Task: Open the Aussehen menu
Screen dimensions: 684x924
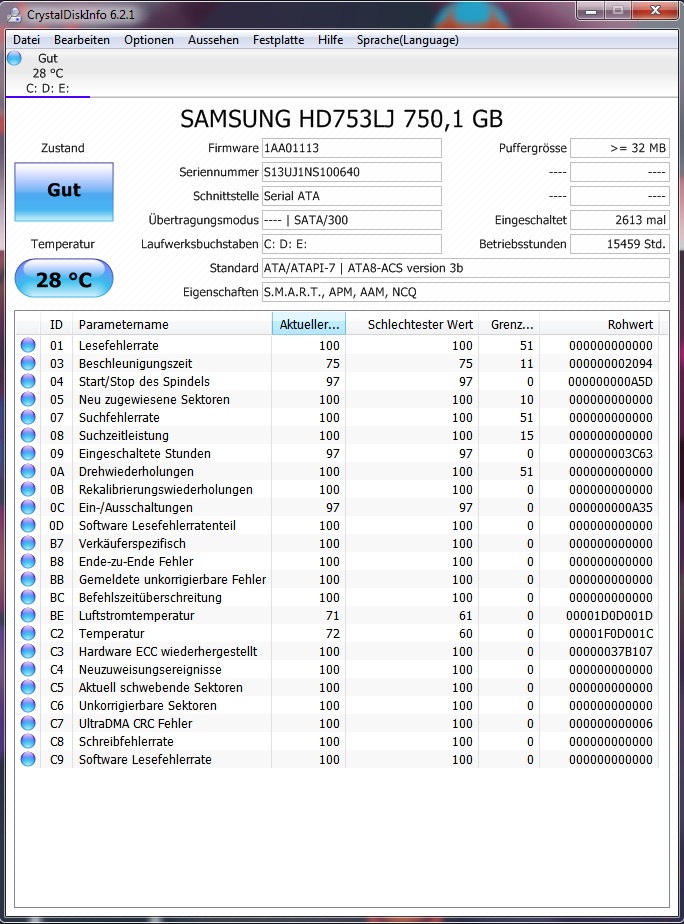Action: [213, 39]
